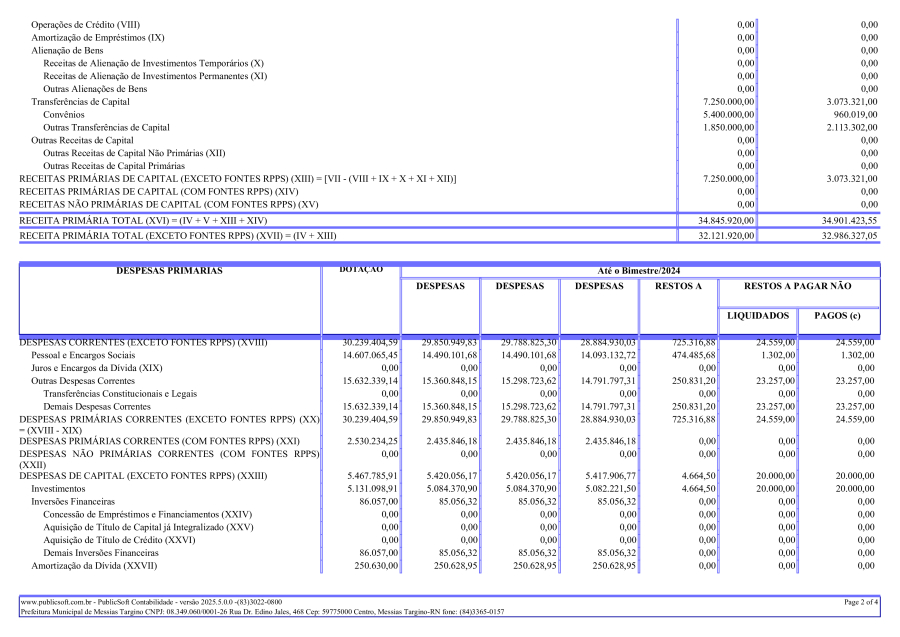The width and height of the screenshot is (900, 637).
Task: Select the Investimentos row label
Action: coord(58,489)
